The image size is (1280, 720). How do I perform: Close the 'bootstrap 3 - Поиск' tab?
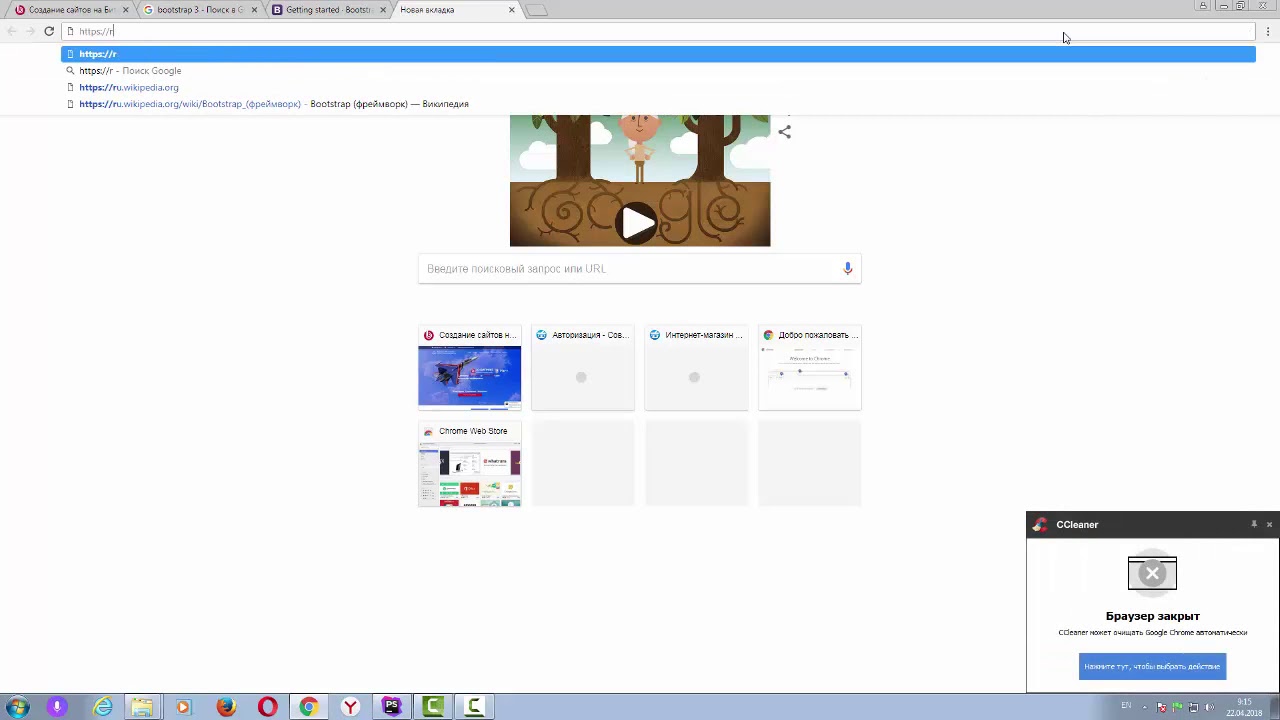tap(254, 10)
